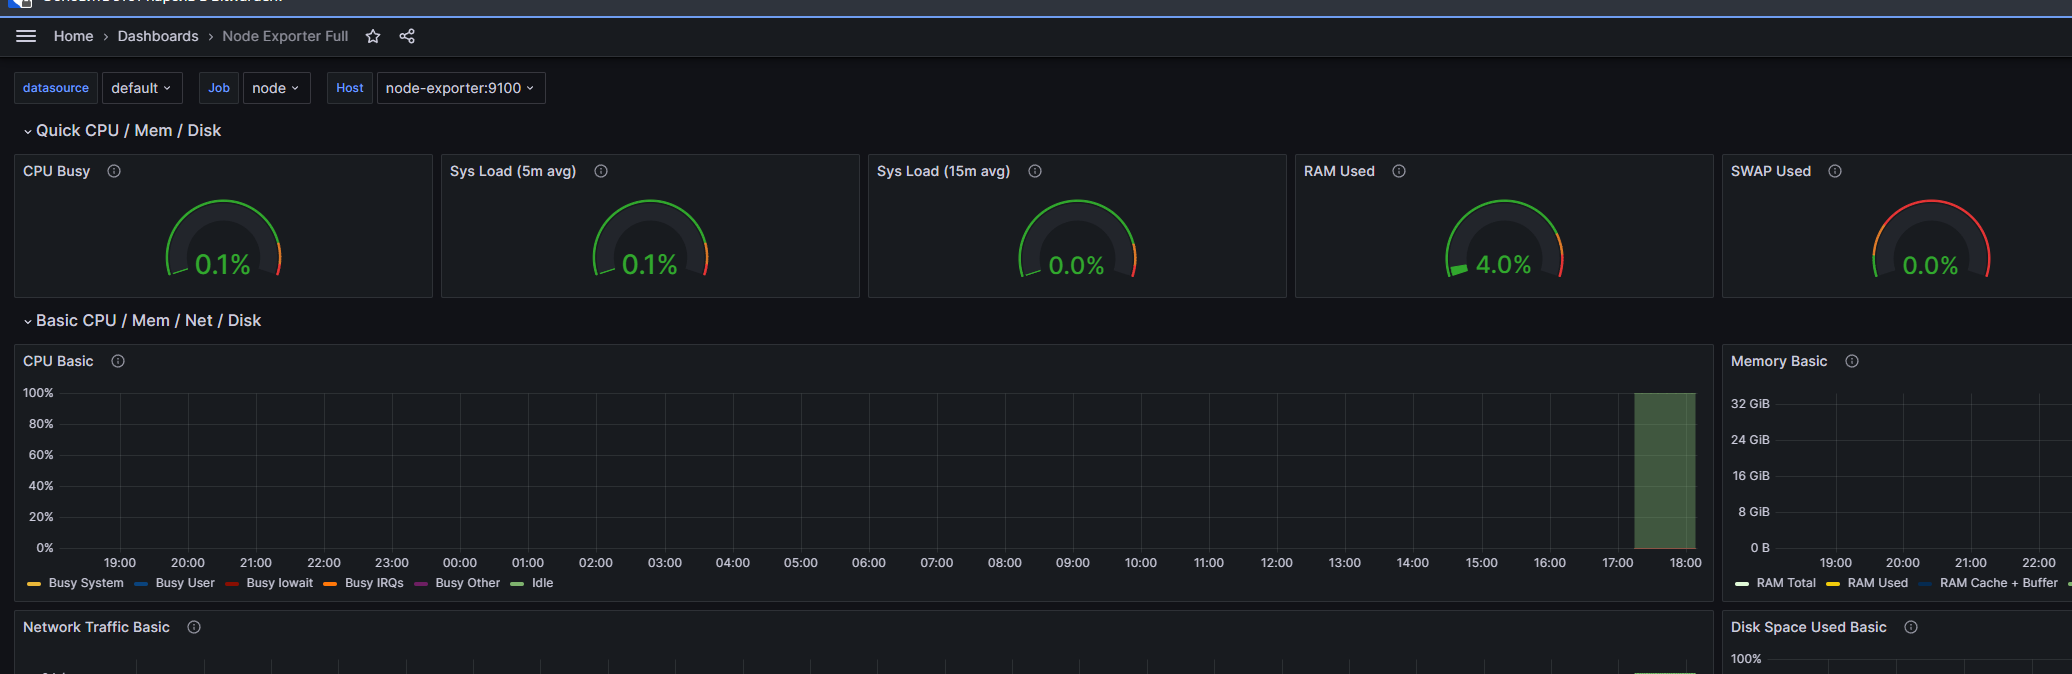Open the datasource default dropdown
This screenshot has height=674, width=2072.
coord(141,88)
